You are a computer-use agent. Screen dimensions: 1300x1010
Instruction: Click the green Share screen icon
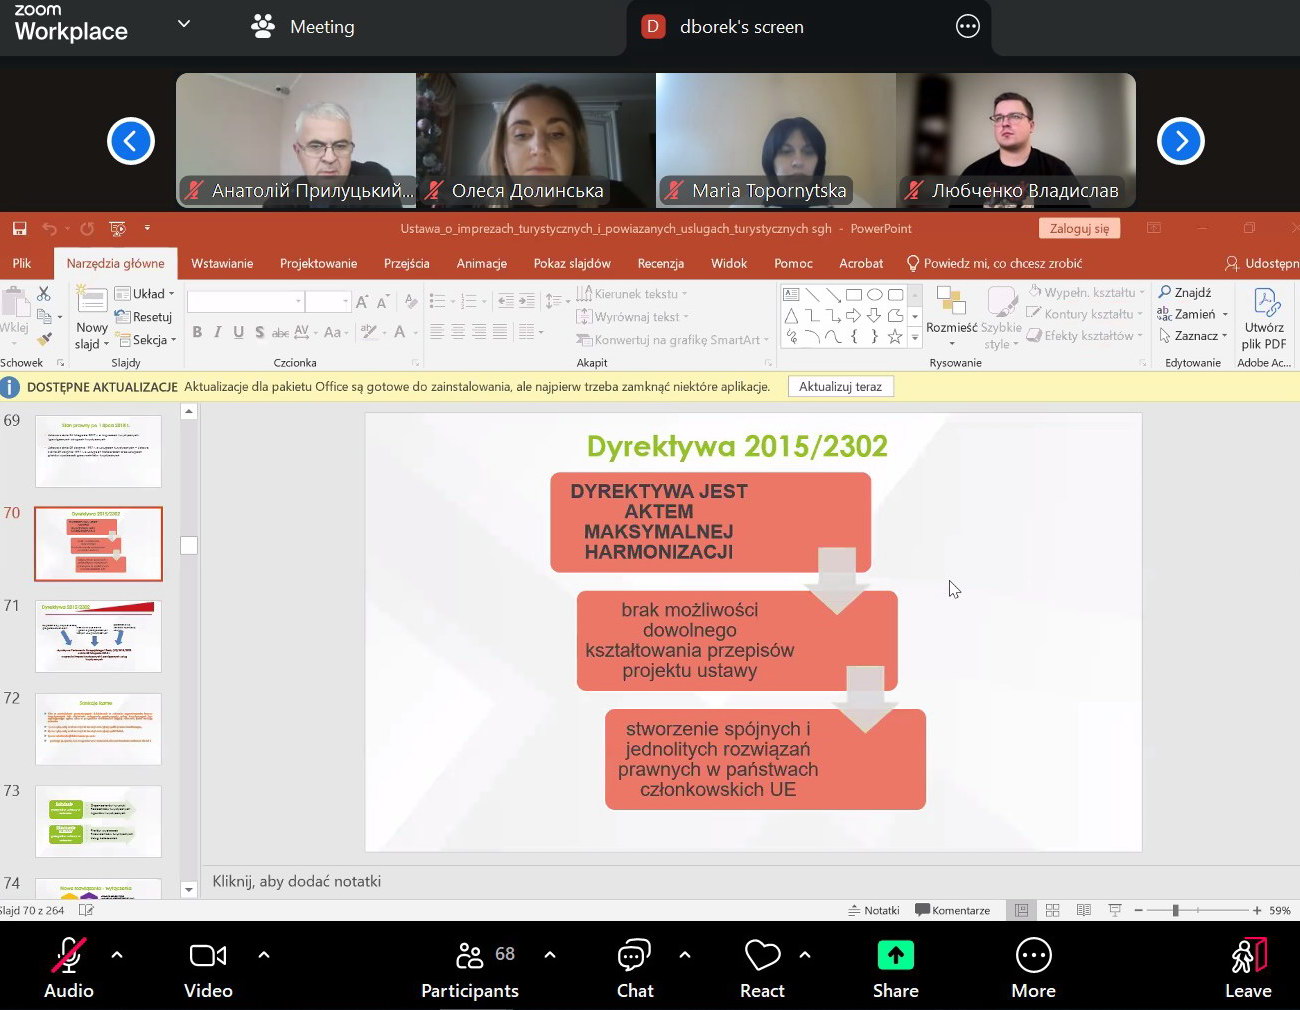pos(895,957)
